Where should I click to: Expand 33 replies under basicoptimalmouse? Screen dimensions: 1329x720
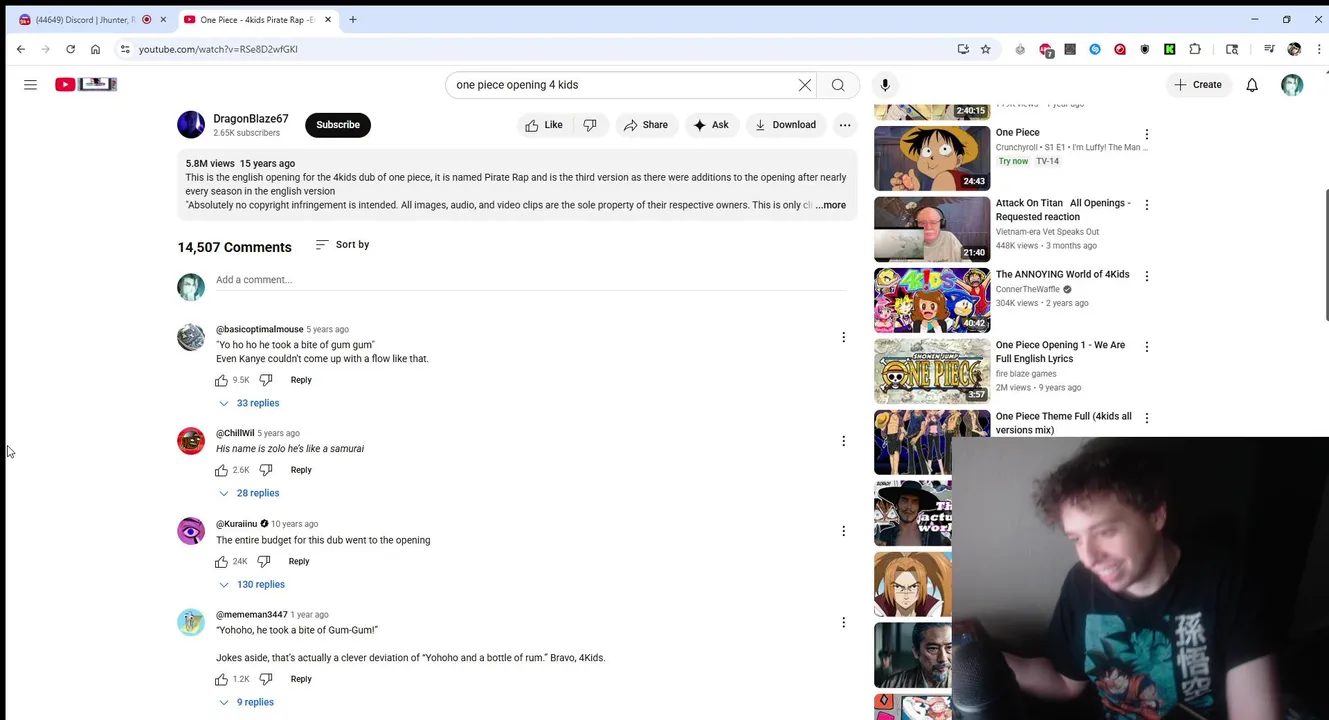tap(249, 403)
